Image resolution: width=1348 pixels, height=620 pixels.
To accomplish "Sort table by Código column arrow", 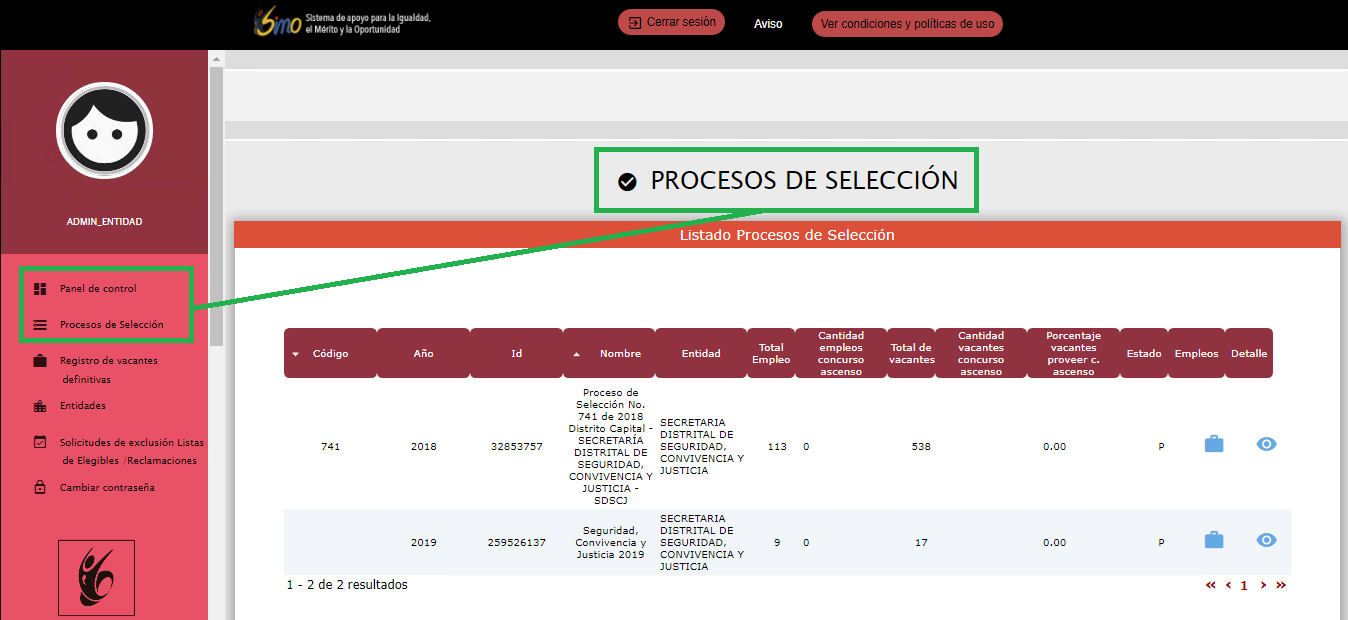I will click(x=295, y=354).
